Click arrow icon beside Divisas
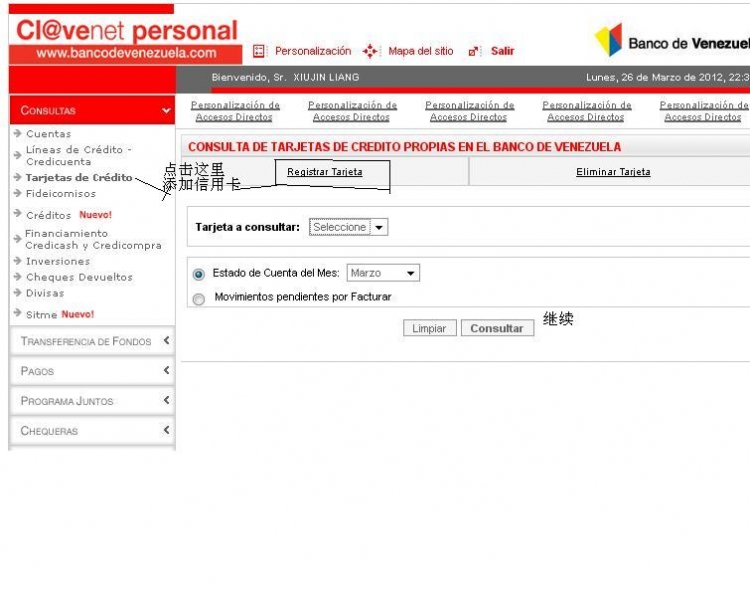The image size is (750, 589). point(18,292)
